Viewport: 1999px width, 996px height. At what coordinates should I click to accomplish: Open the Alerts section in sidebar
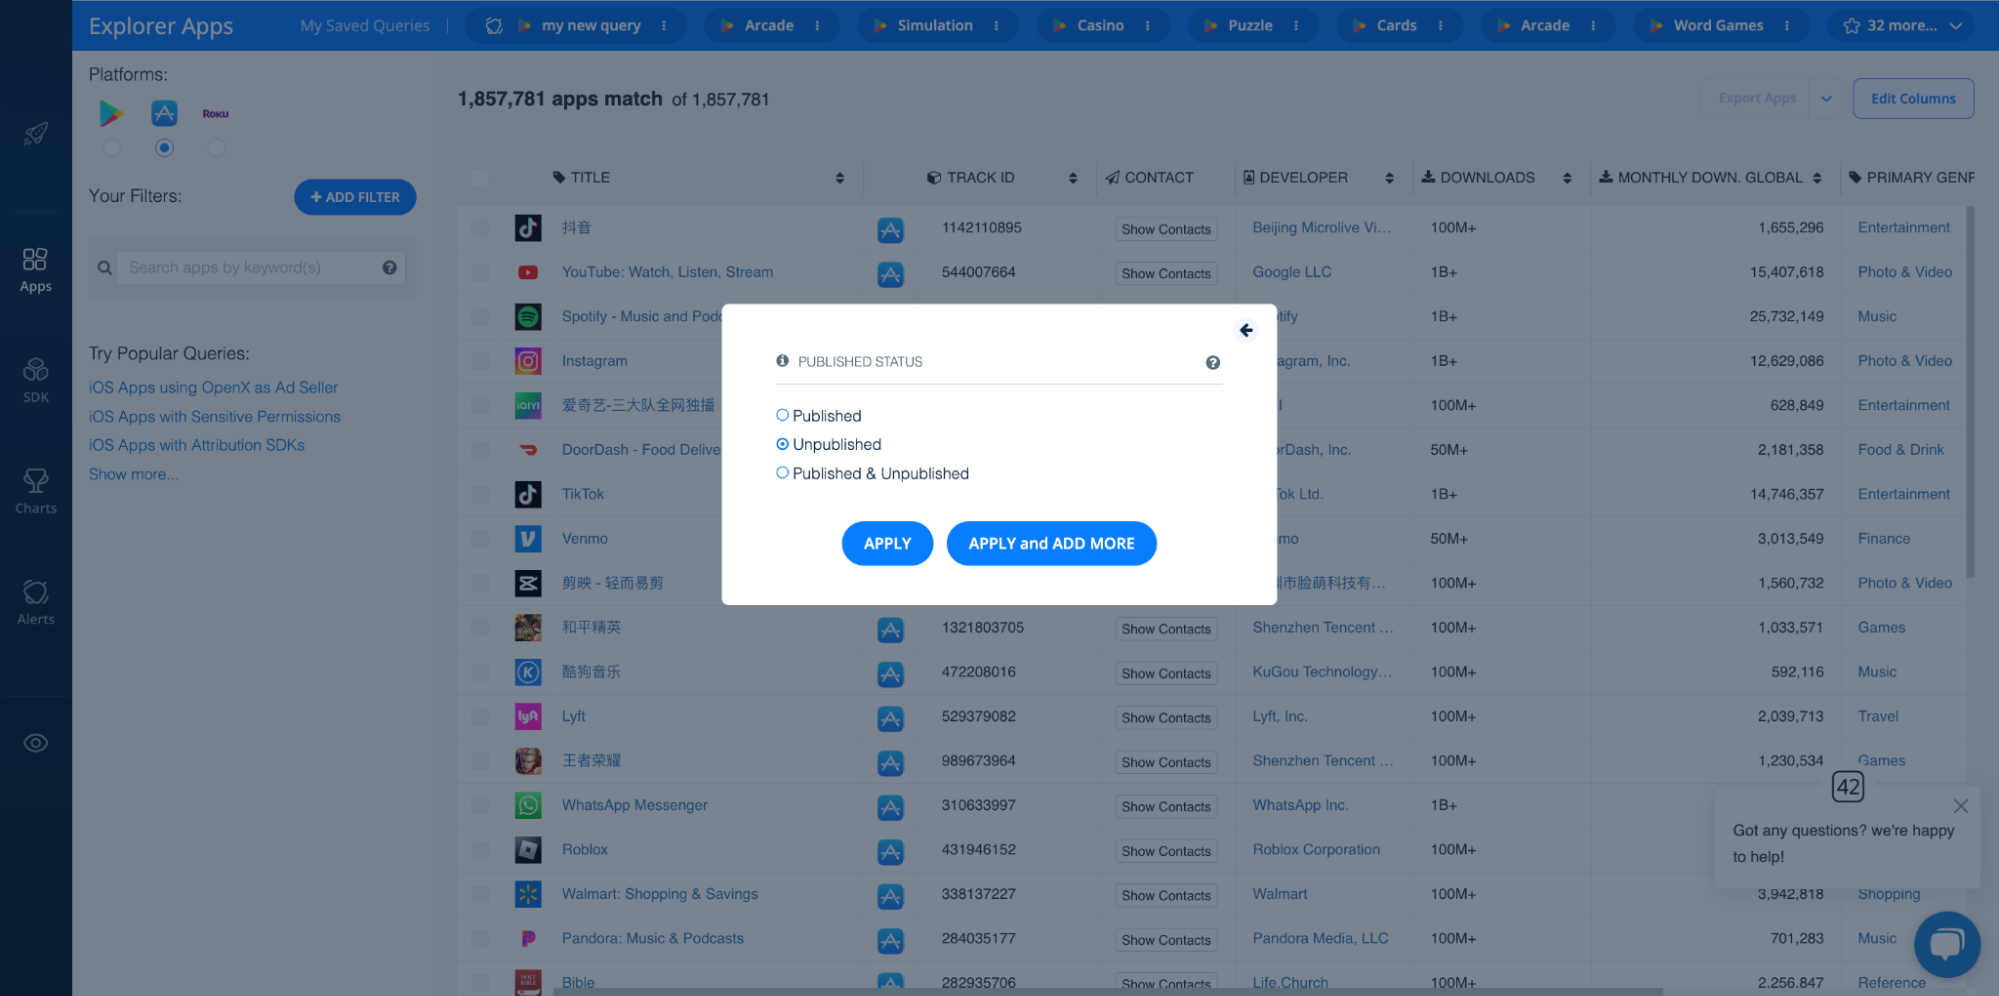[36, 603]
